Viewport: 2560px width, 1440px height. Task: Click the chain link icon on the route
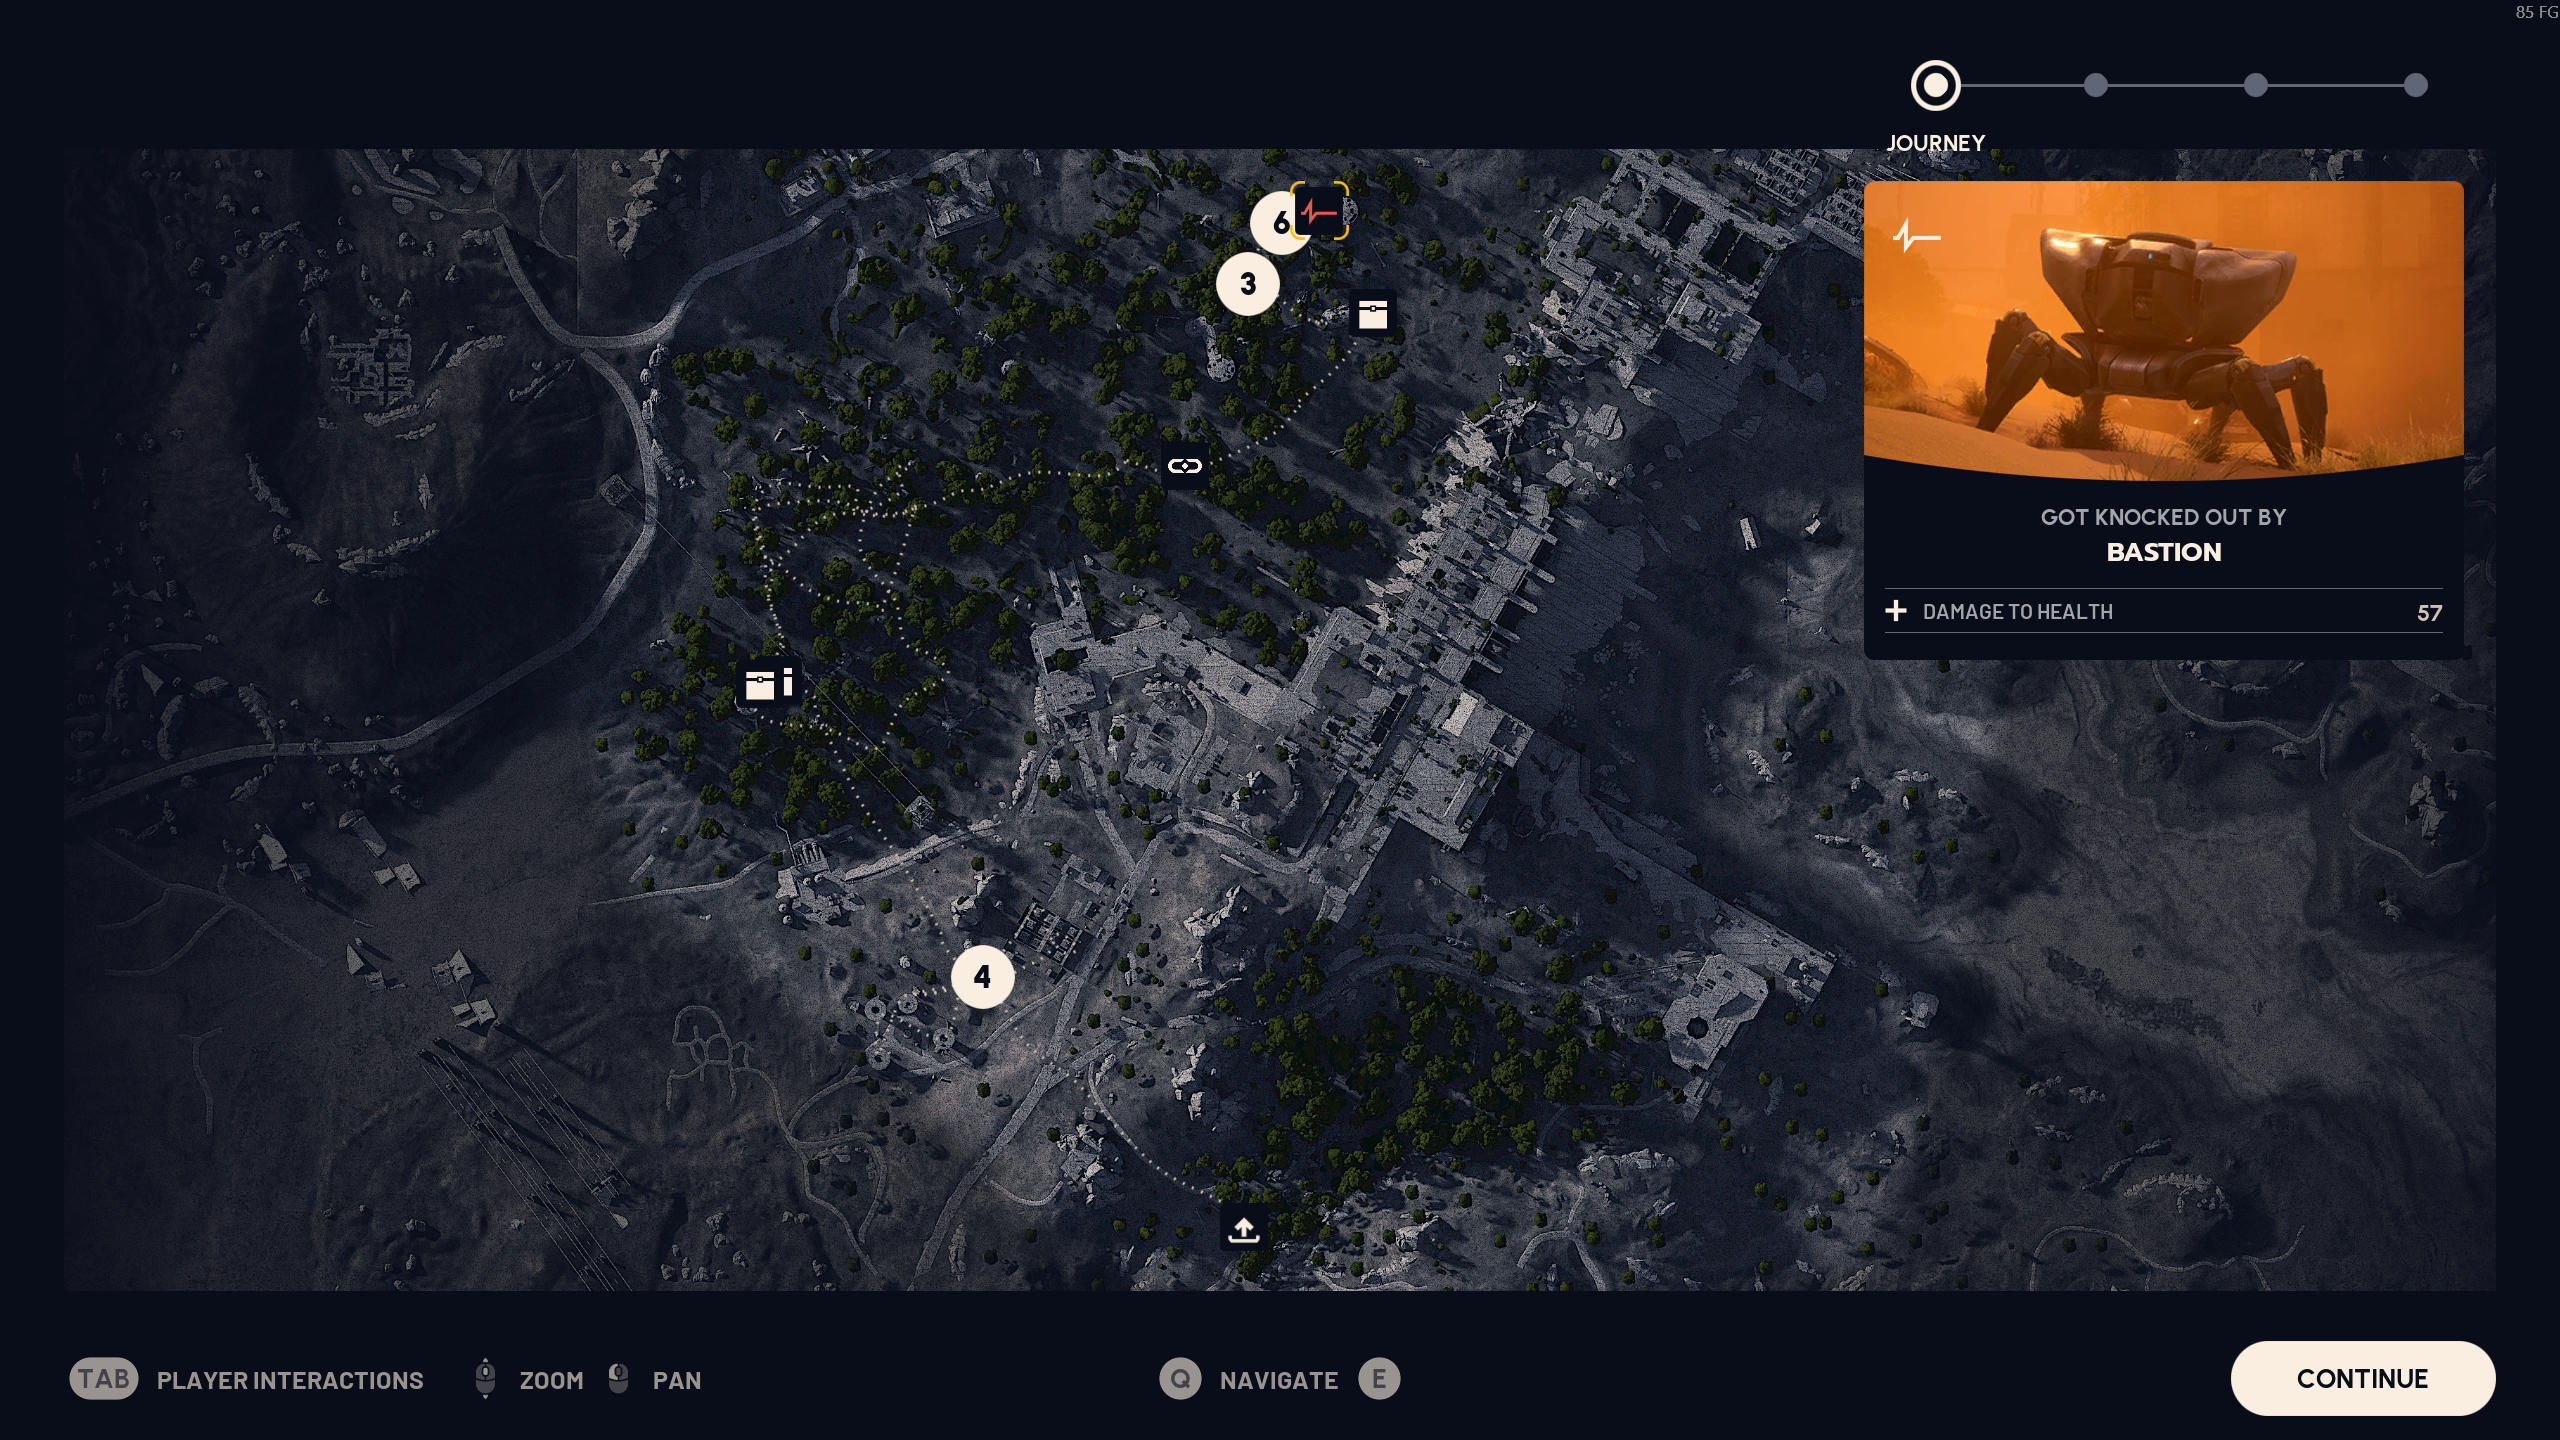pyautogui.click(x=1185, y=466)
